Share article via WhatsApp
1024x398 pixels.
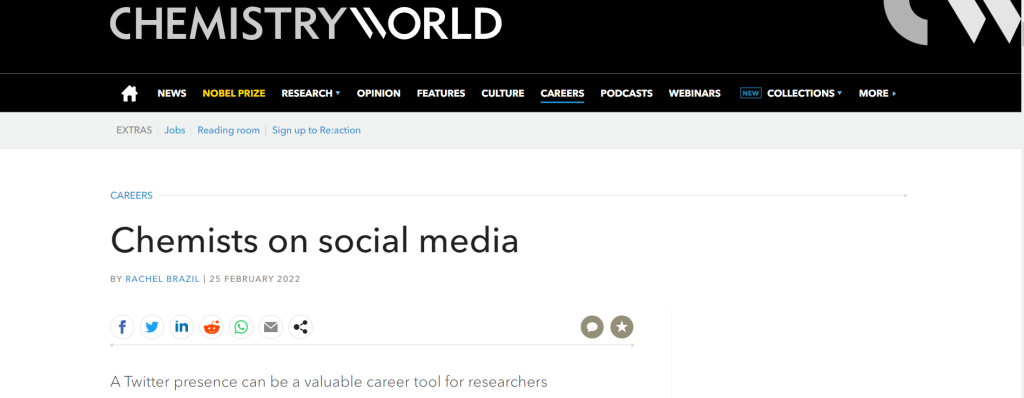point(241,327)
